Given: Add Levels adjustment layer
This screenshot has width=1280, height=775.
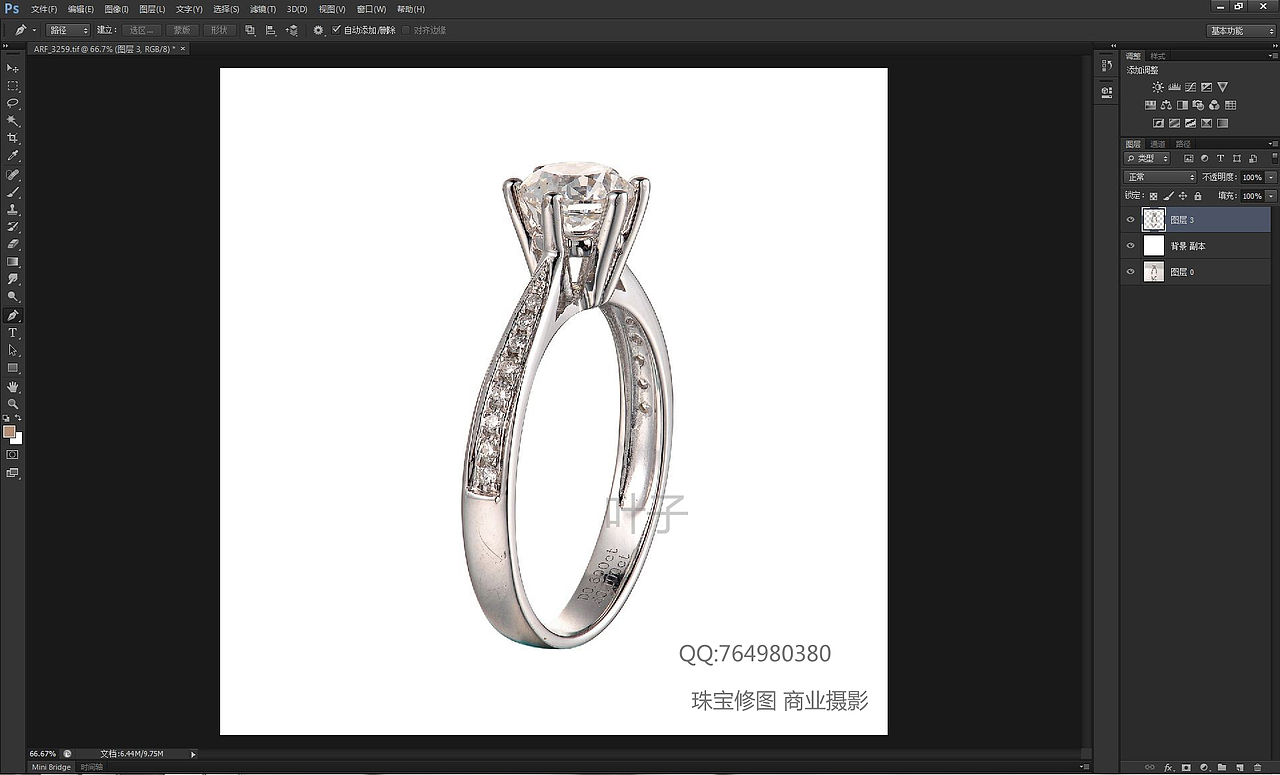Looking at the screenshot, I should (1174, 87).
